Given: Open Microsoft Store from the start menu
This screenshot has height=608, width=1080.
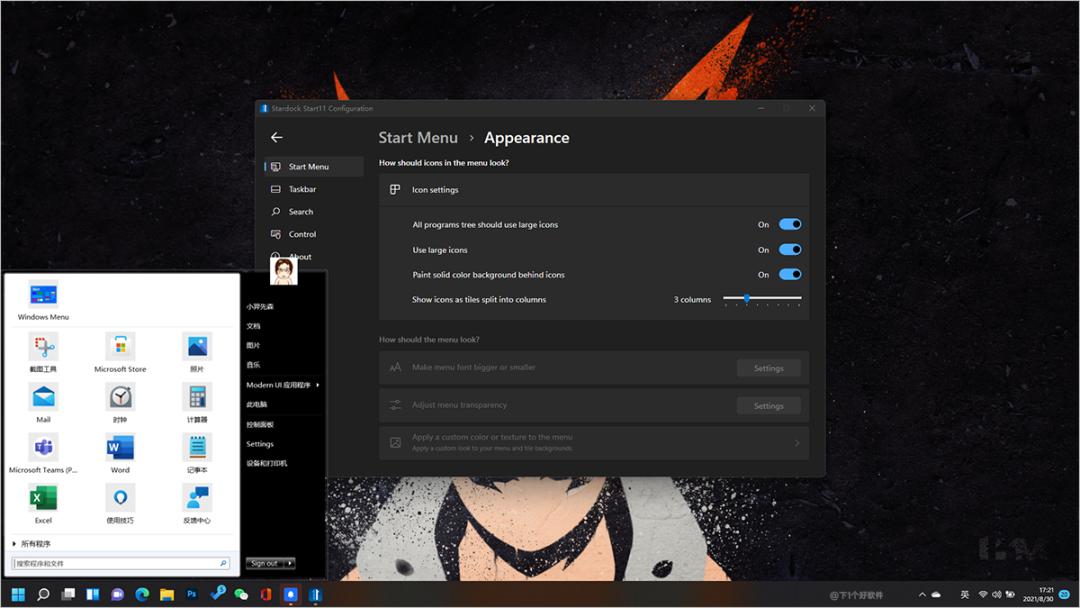Looking at the screenshot, I should pos(120,348).
